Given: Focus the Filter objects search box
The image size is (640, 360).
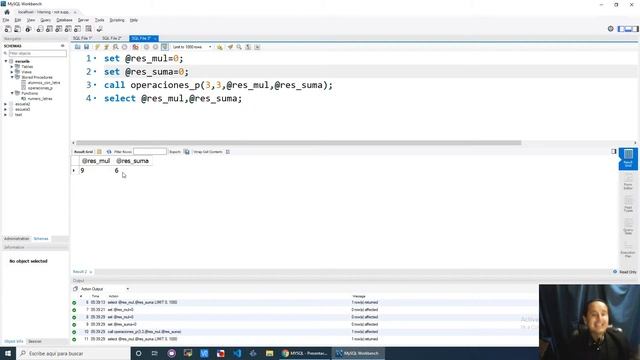Looking at the screenshot, I should coord(37,53).
